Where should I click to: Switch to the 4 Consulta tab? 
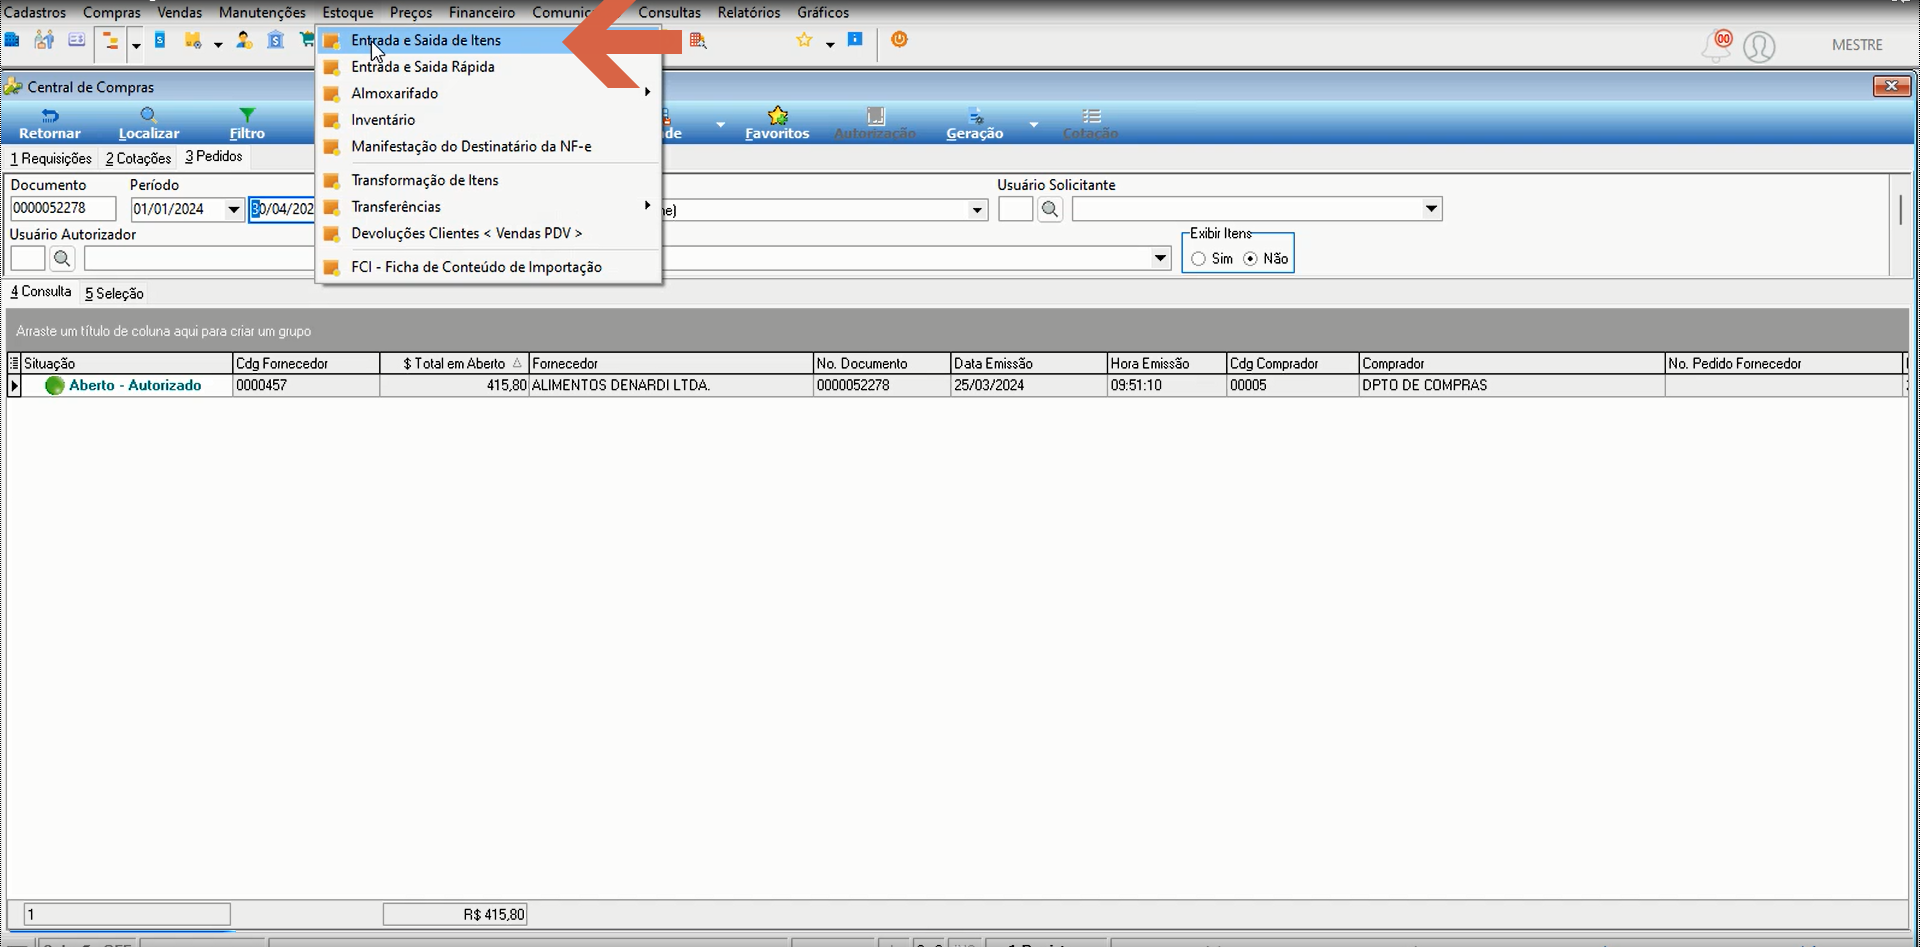(41, 292)
